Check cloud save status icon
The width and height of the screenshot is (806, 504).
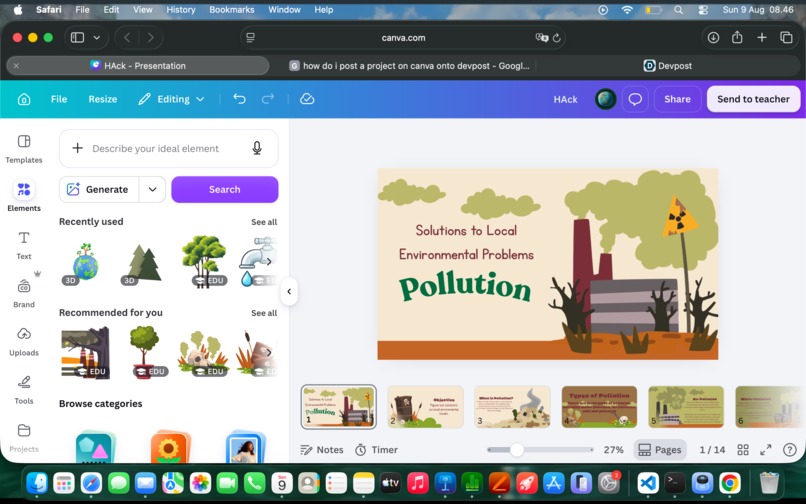pos(307,99)
